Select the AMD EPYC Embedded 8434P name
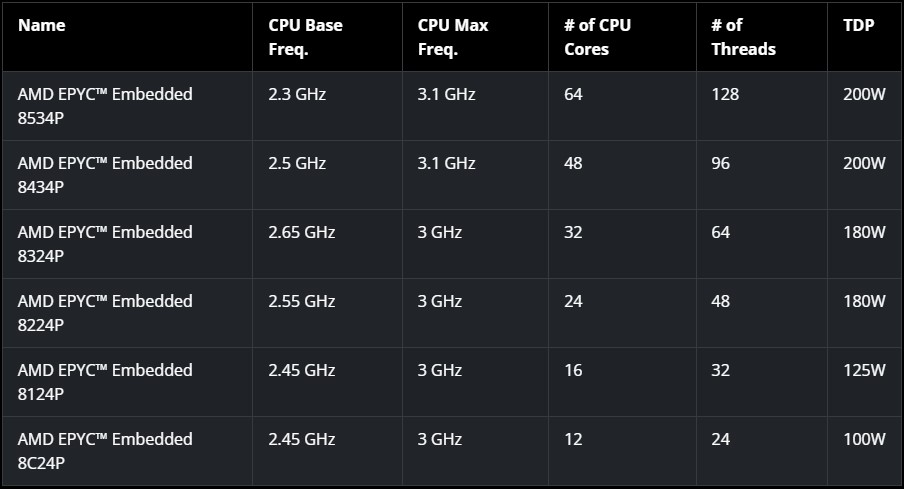Image resolution: width=904 pixels, height=489 pixels. pyautogui.click(x=105, y=174)
